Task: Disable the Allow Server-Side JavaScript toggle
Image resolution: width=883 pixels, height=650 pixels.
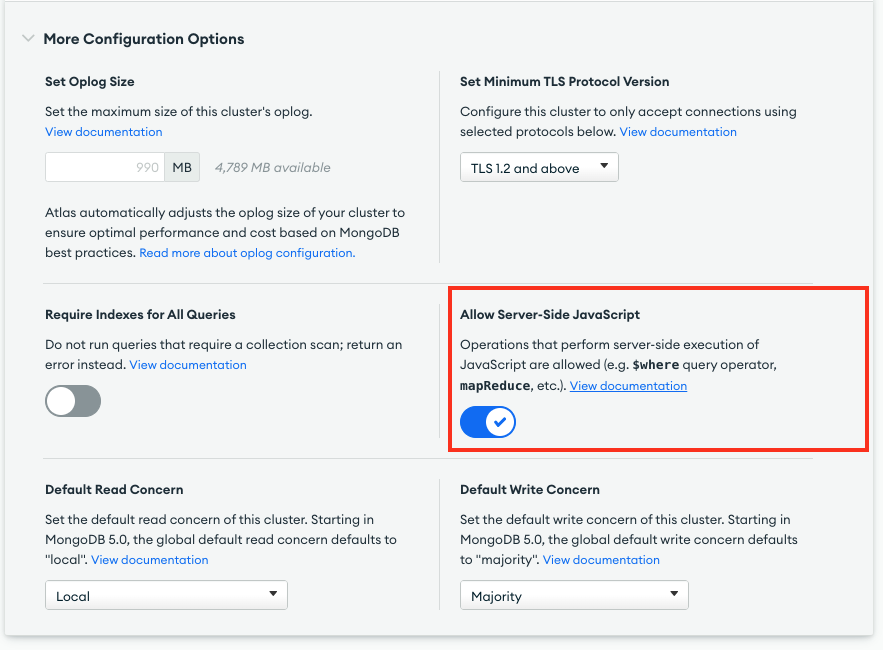Action: tap(488, 422)
